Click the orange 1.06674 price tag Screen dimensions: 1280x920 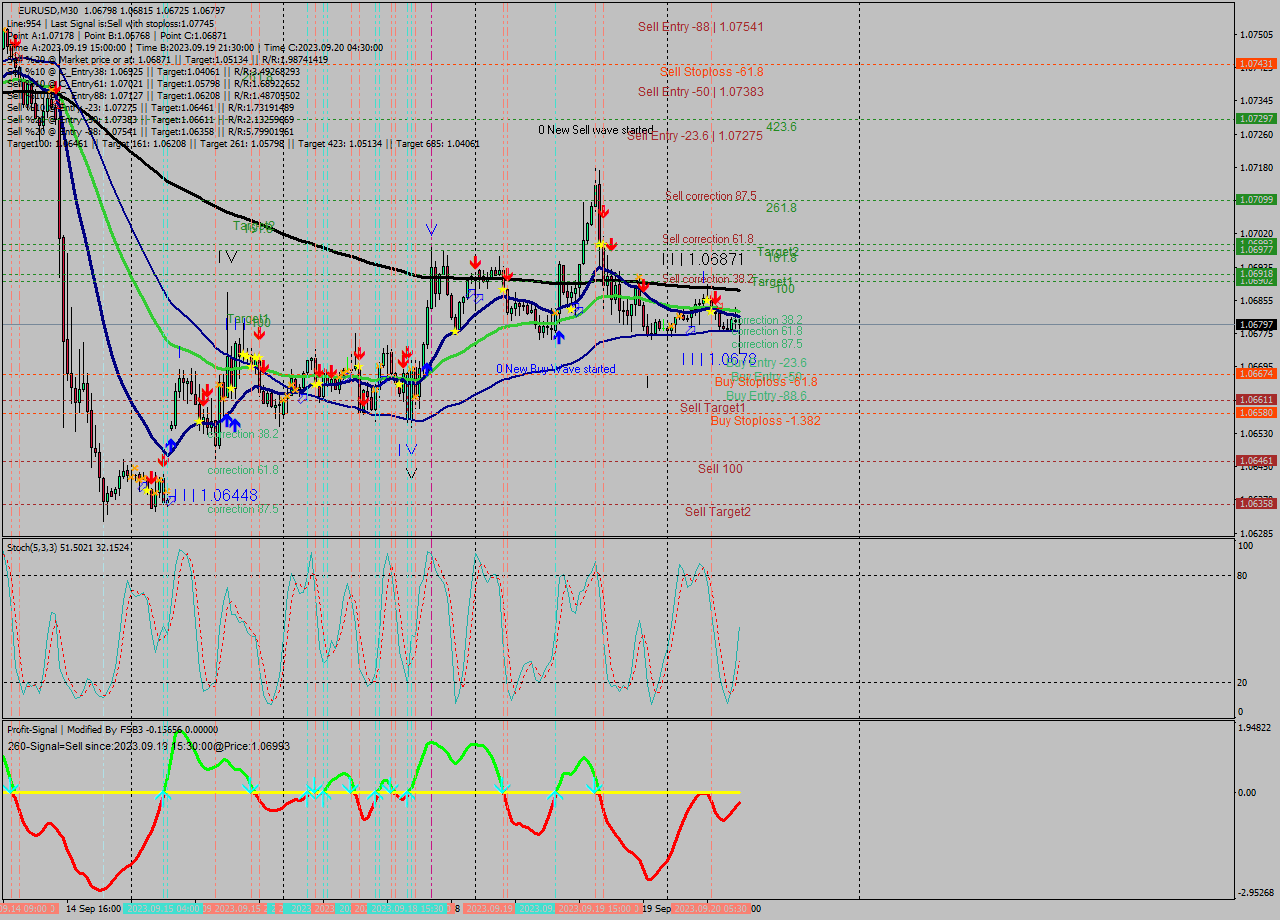click(x=1256, y=373)
